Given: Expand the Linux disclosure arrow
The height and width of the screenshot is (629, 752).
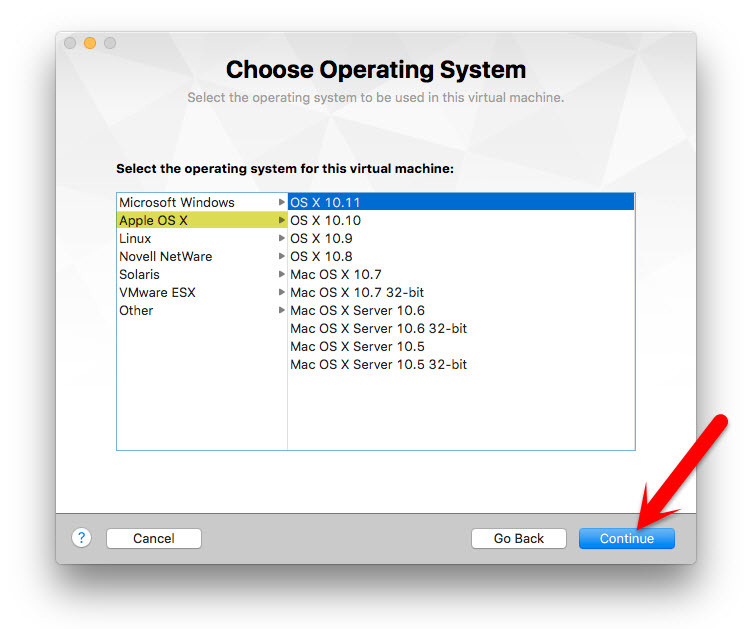Looking at the screenshot, I should tap(282, 238).
